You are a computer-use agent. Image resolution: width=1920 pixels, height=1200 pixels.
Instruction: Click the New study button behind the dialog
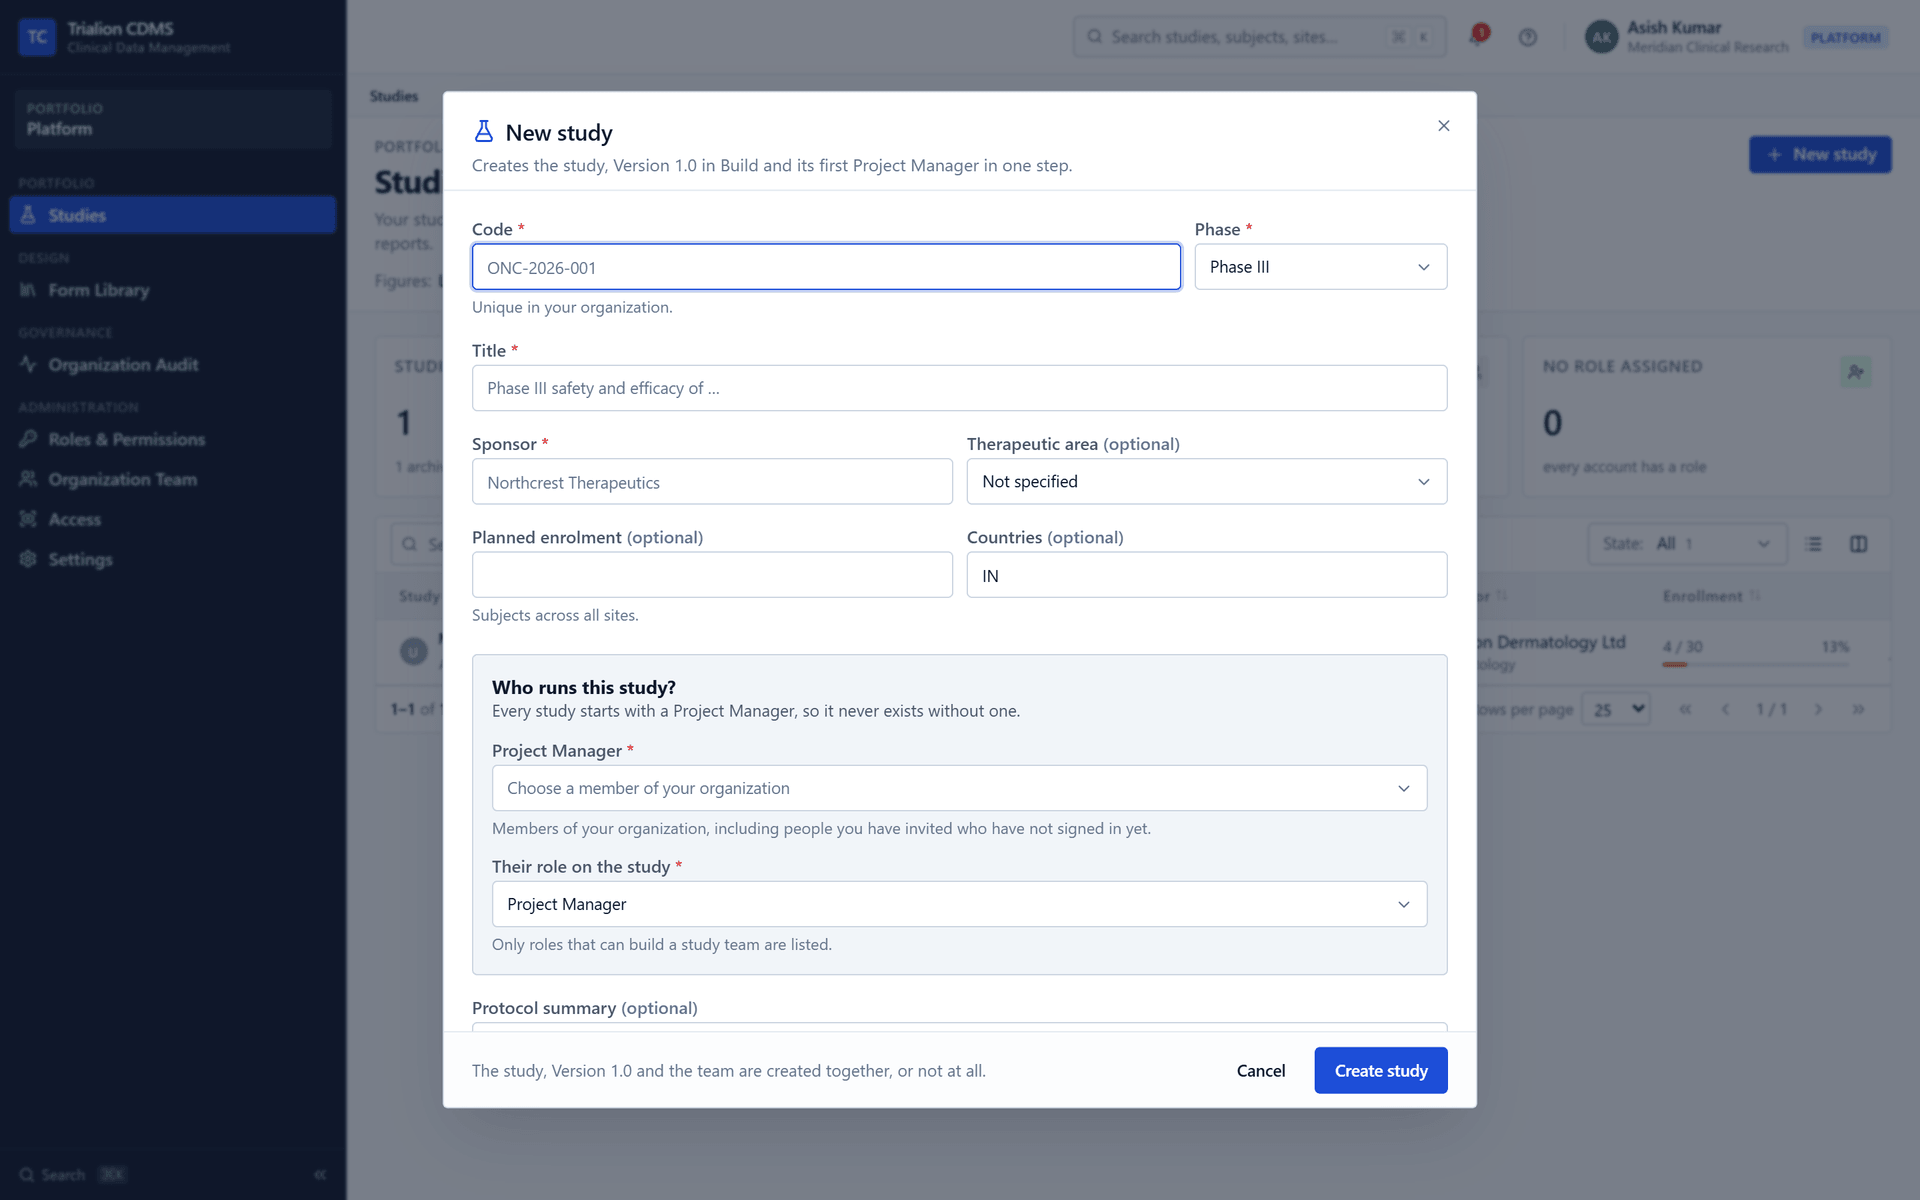pos(1820,154)
